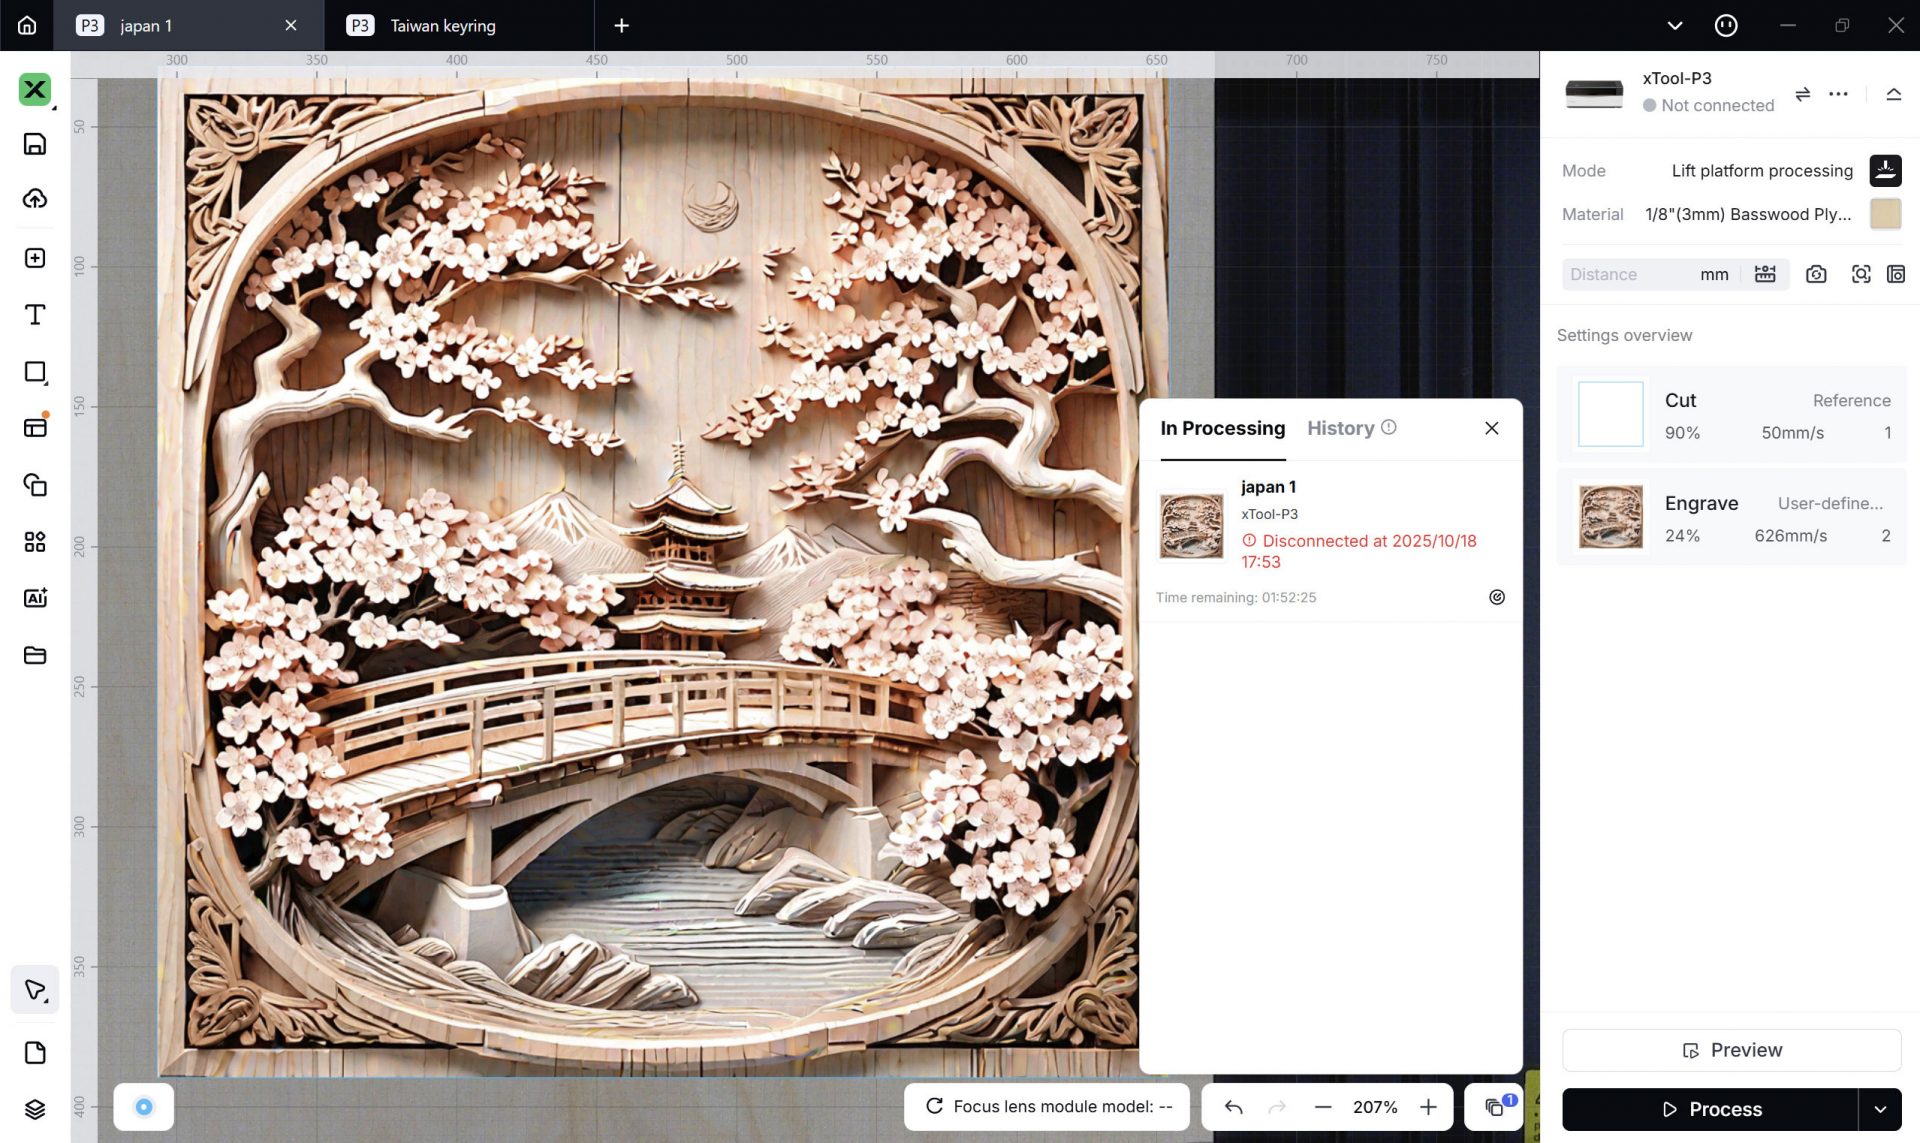Expand the Process button dropdown arrow
Screen dimensions: 1920x1143
[1880, 1109]
